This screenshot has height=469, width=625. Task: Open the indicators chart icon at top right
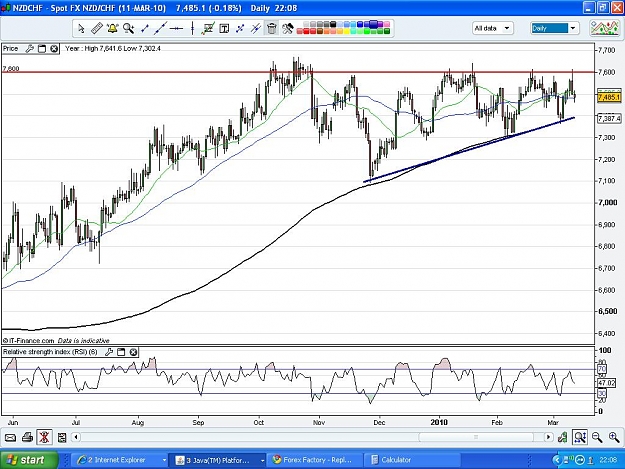604,28
